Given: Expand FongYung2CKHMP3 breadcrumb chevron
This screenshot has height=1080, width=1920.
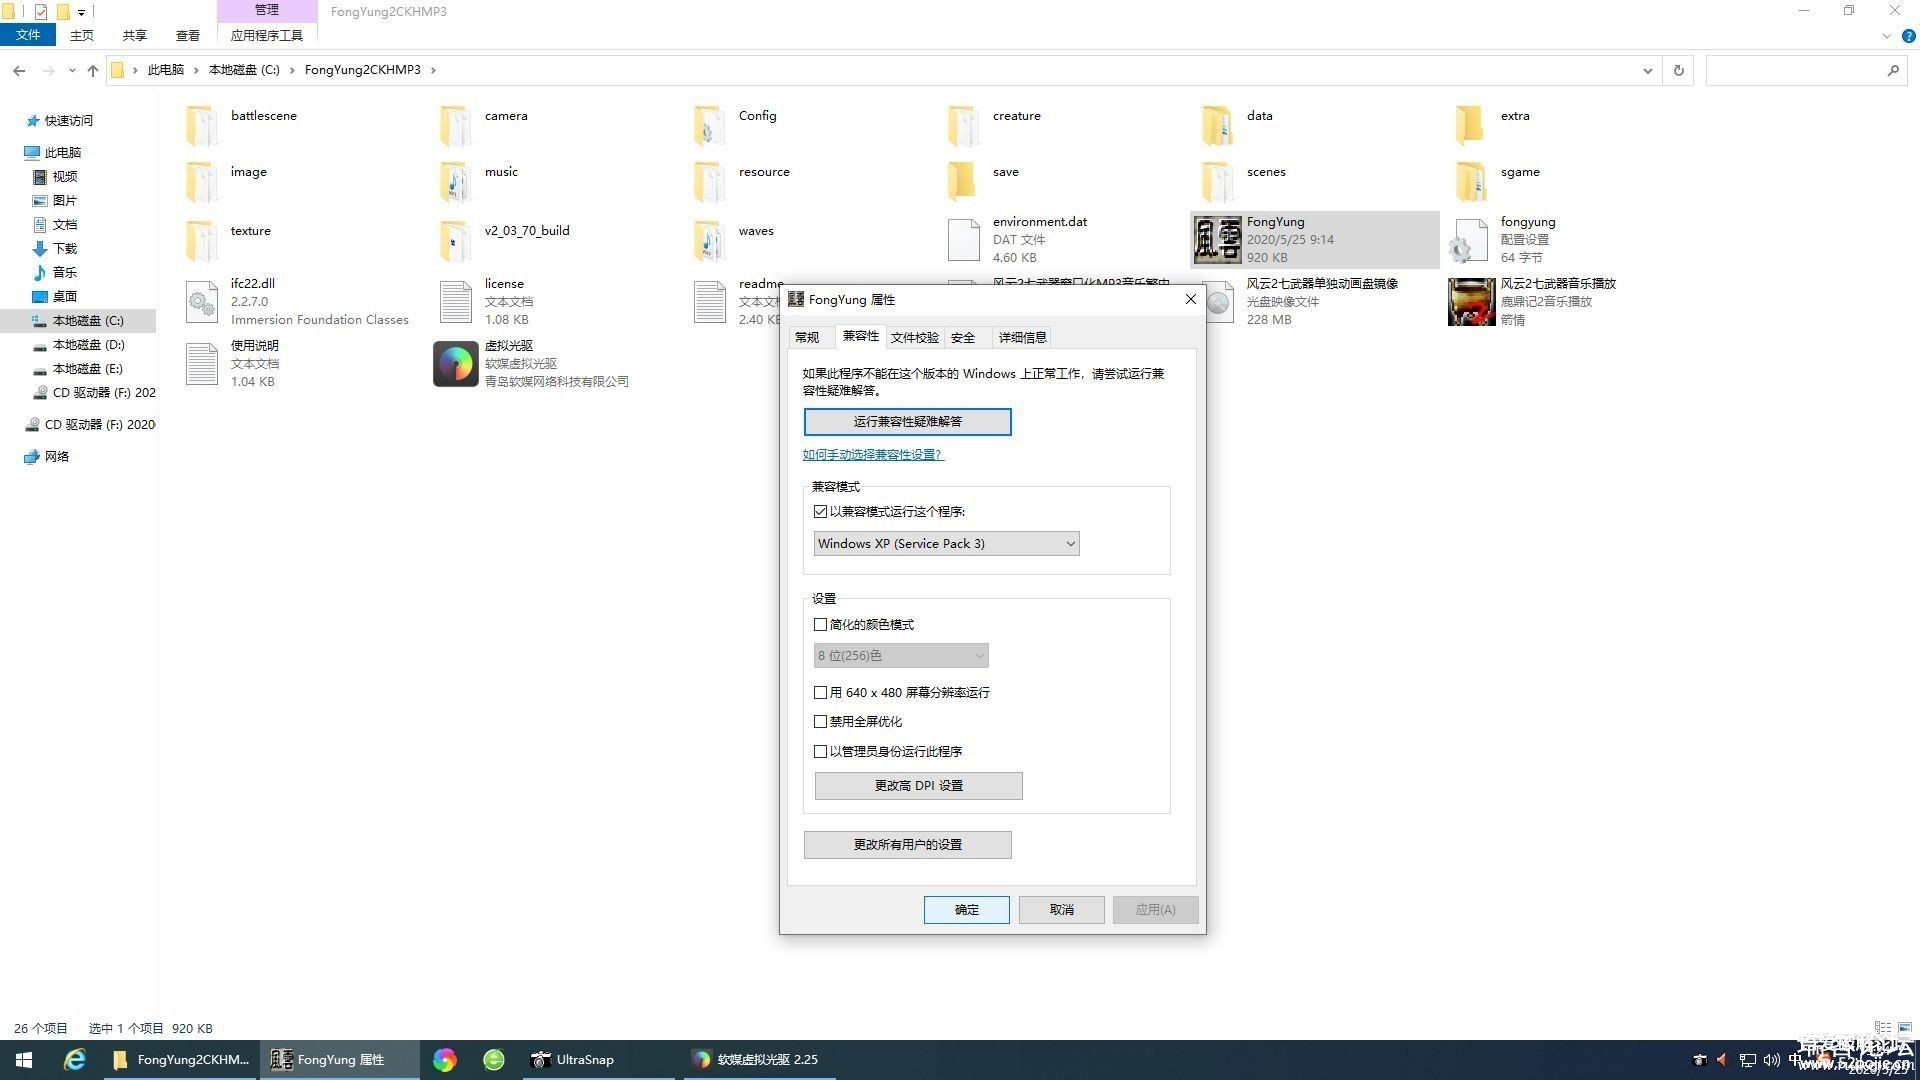Looking at the screenshot, I should tap(433, 70).
